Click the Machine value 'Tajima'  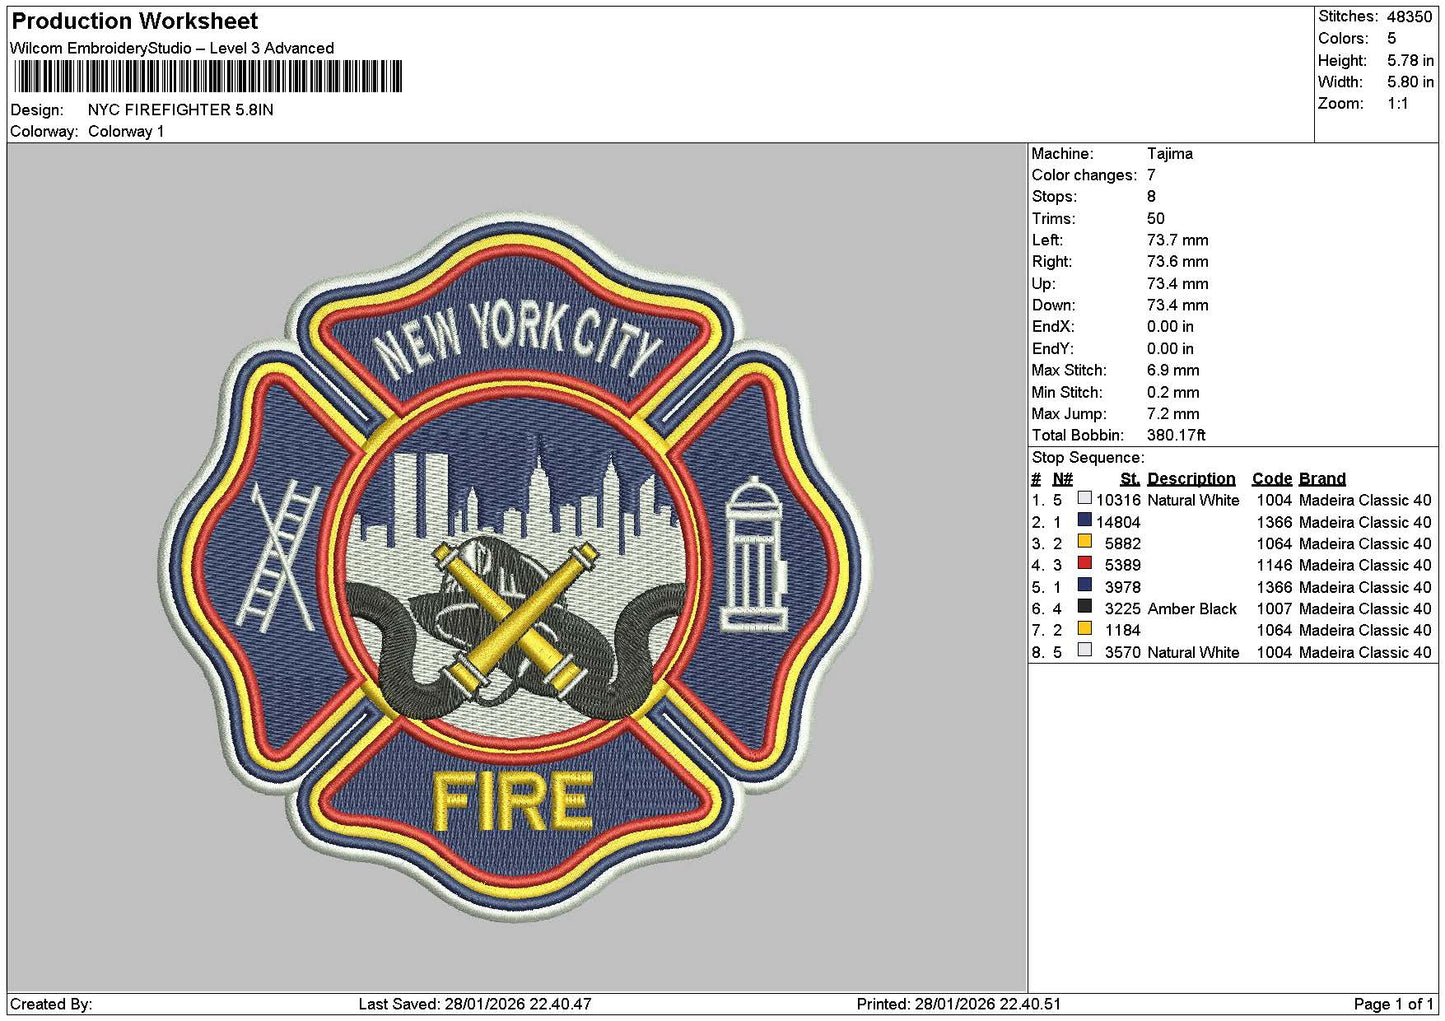click(1170, 154)
